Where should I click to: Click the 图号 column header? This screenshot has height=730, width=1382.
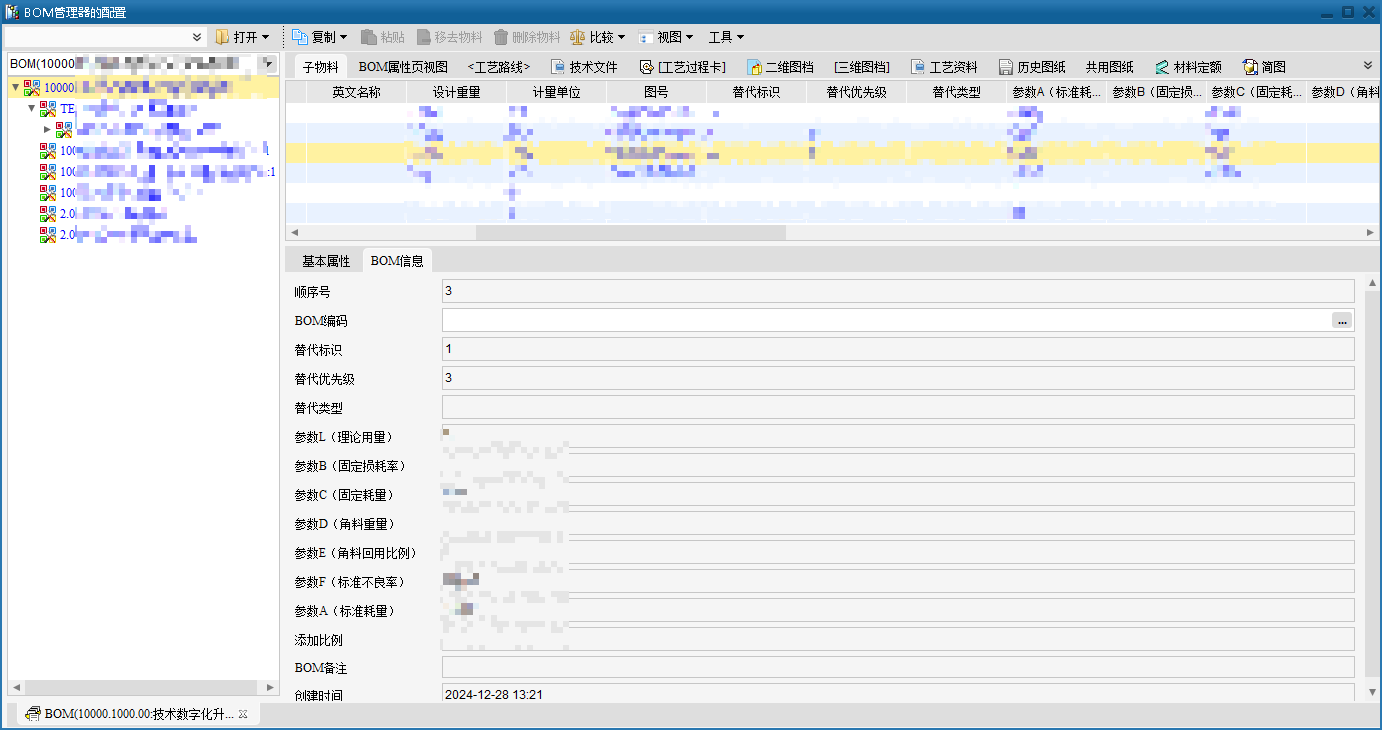[x=656, y=92]
